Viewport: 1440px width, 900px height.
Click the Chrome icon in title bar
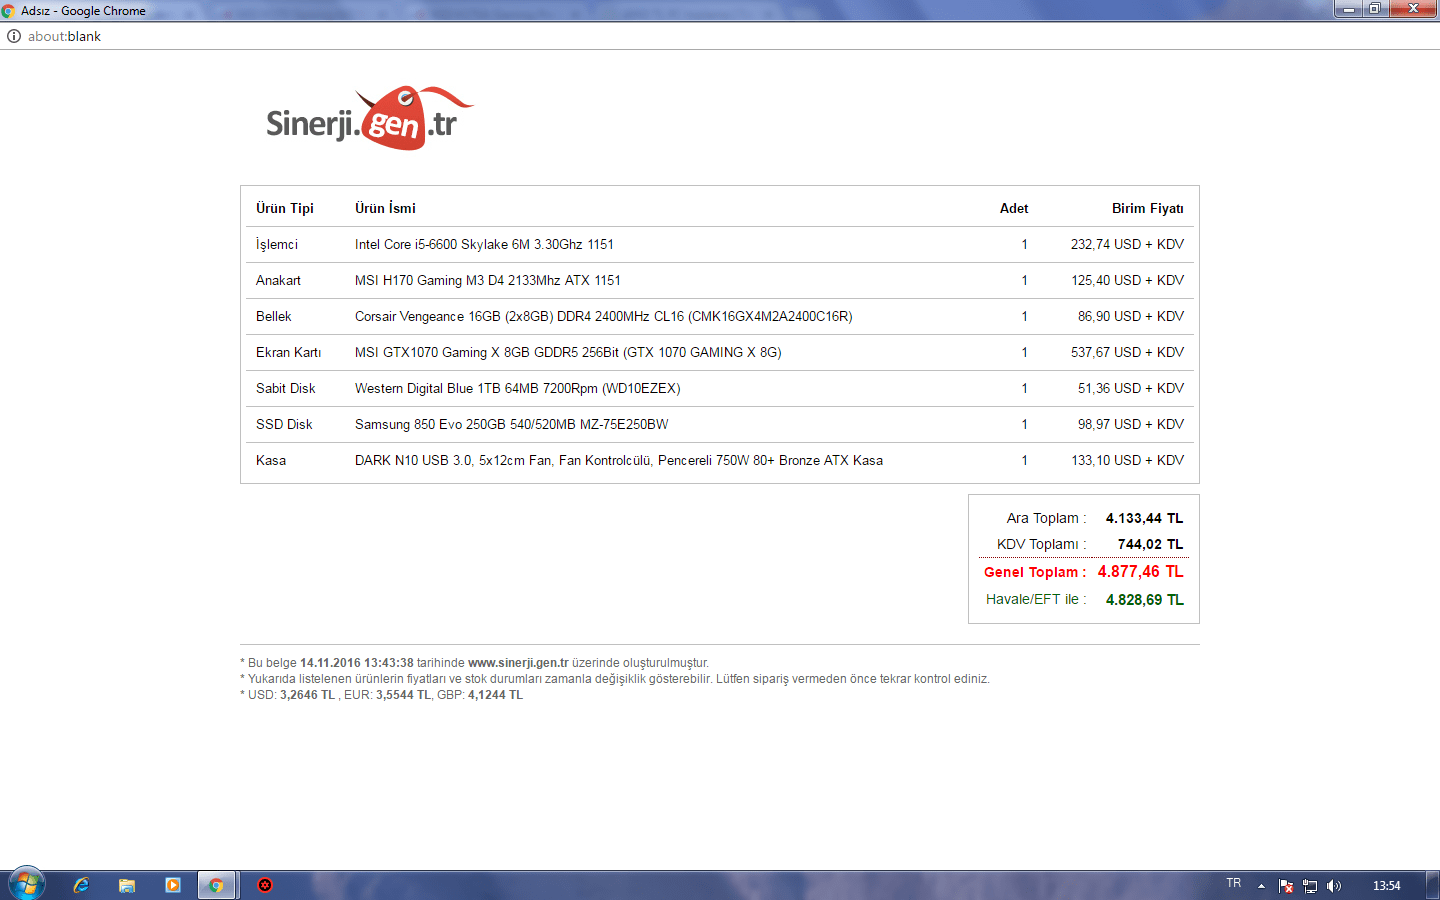click(x=9, y=10)
